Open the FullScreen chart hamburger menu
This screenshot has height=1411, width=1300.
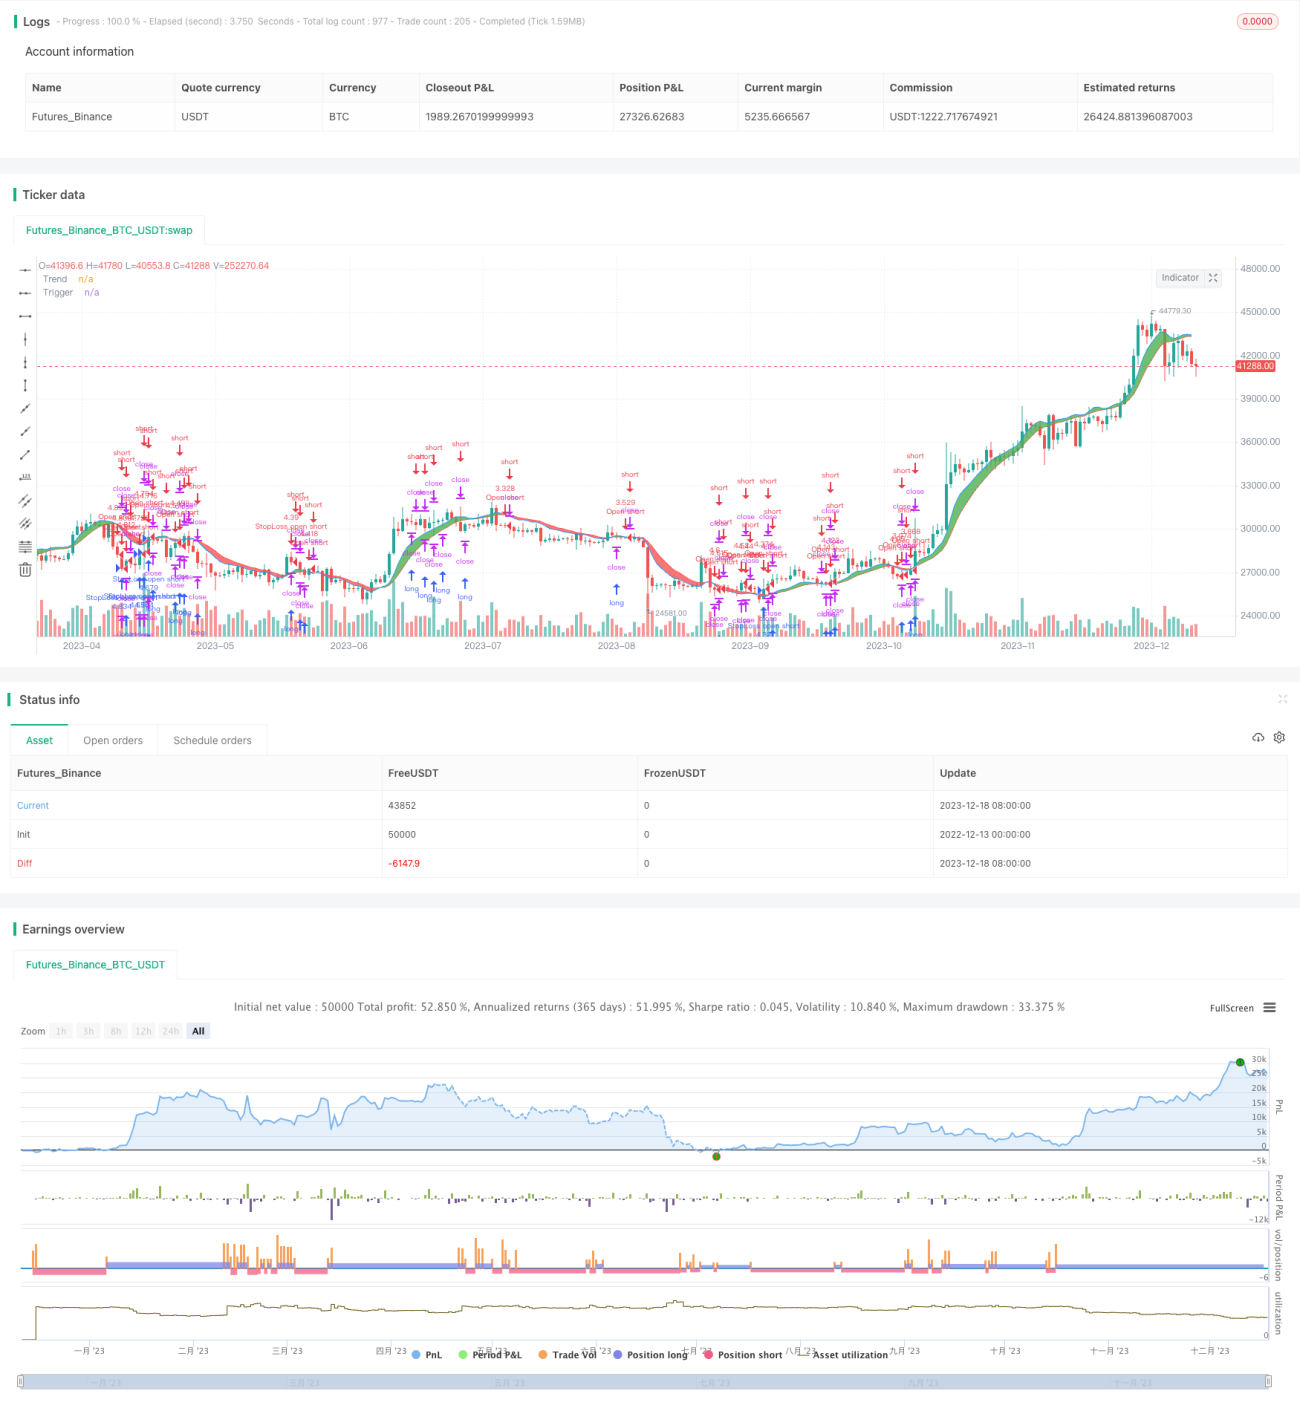coord(1269,1008)
